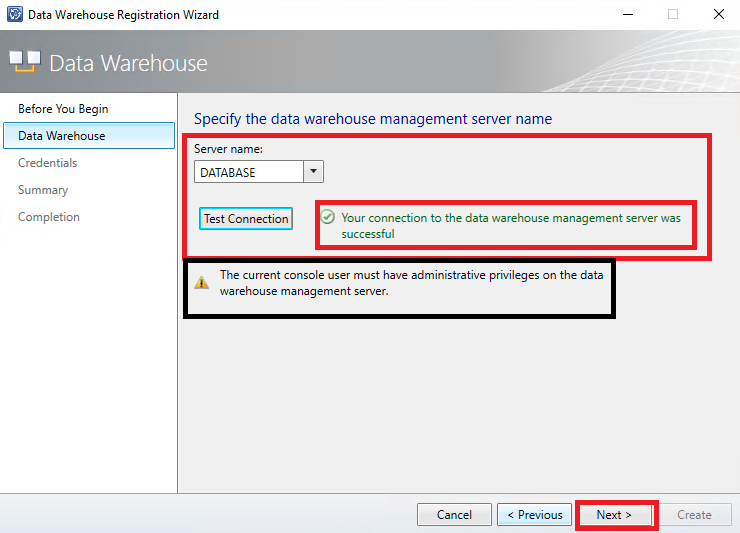Go back with the Previous button
The width and height of the screenshot is (740, 533).
point(534,515)
